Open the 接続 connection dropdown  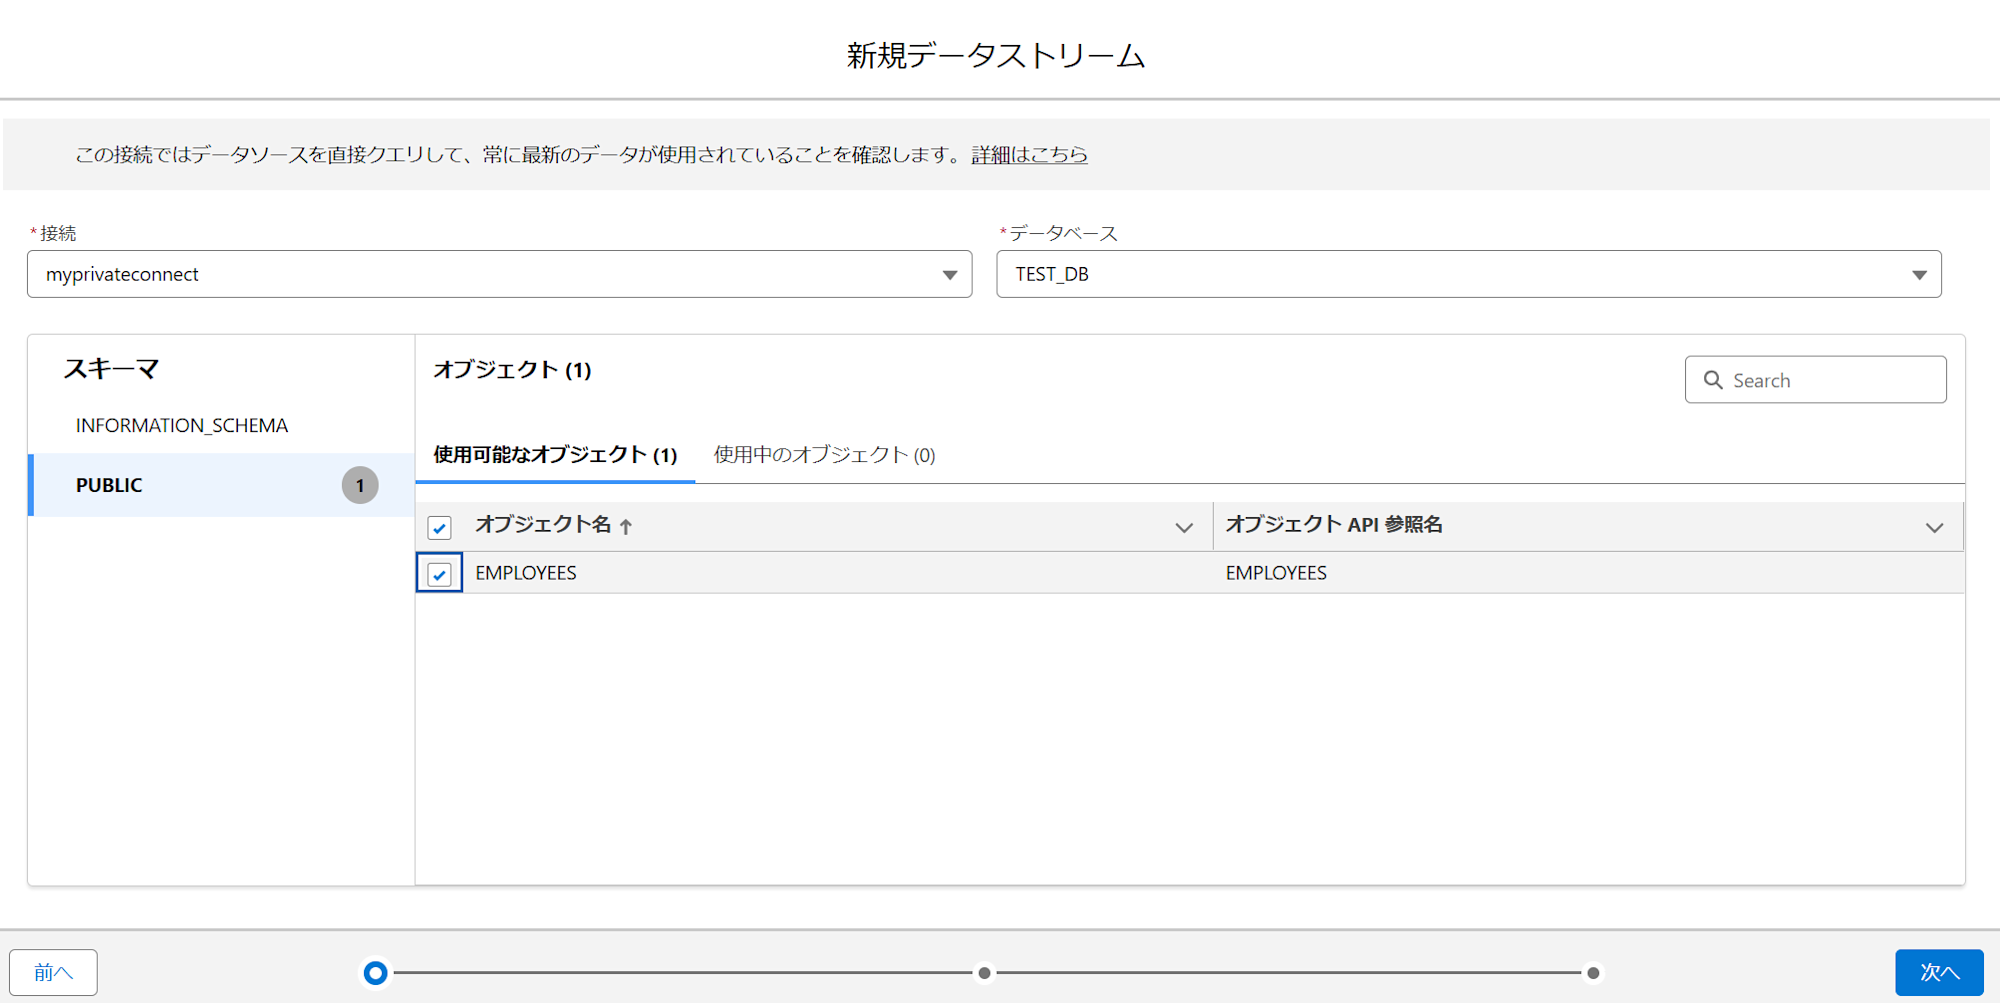(499, 274)
